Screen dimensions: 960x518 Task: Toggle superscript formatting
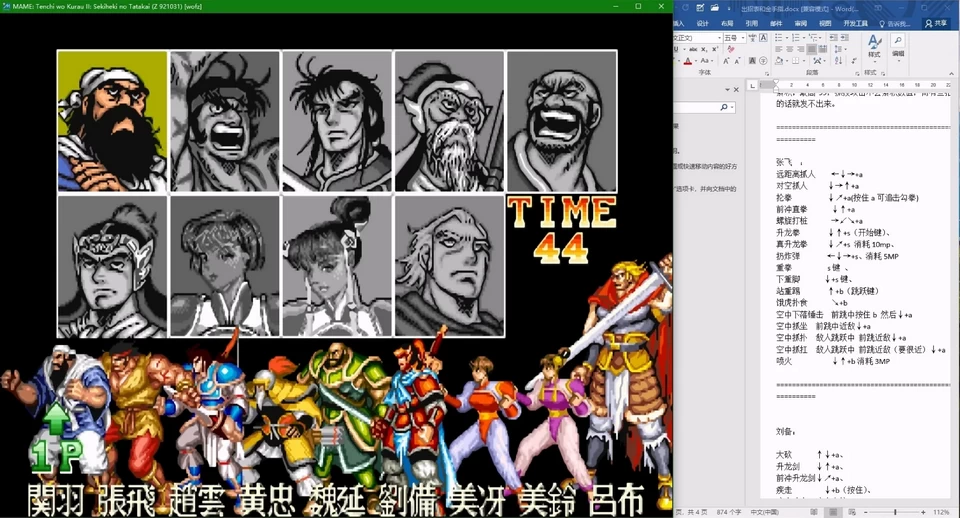714,49
